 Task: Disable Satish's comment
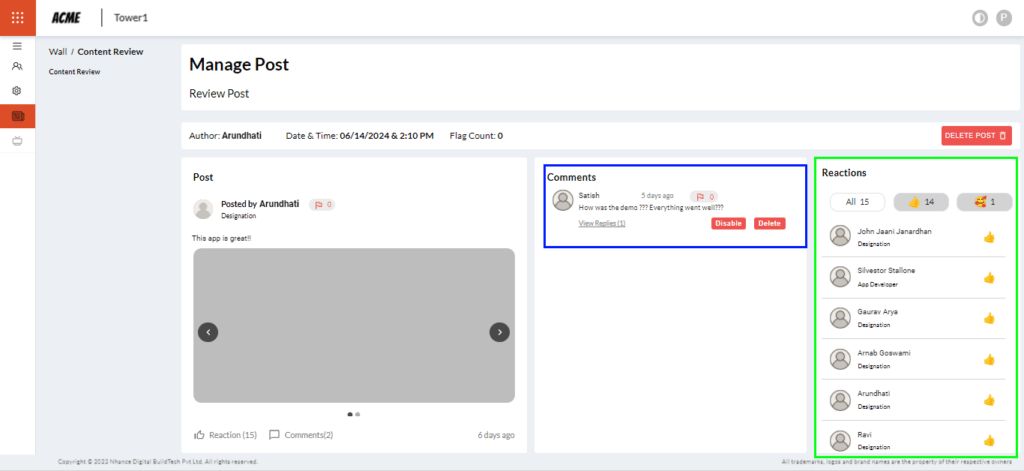[728, 223]
